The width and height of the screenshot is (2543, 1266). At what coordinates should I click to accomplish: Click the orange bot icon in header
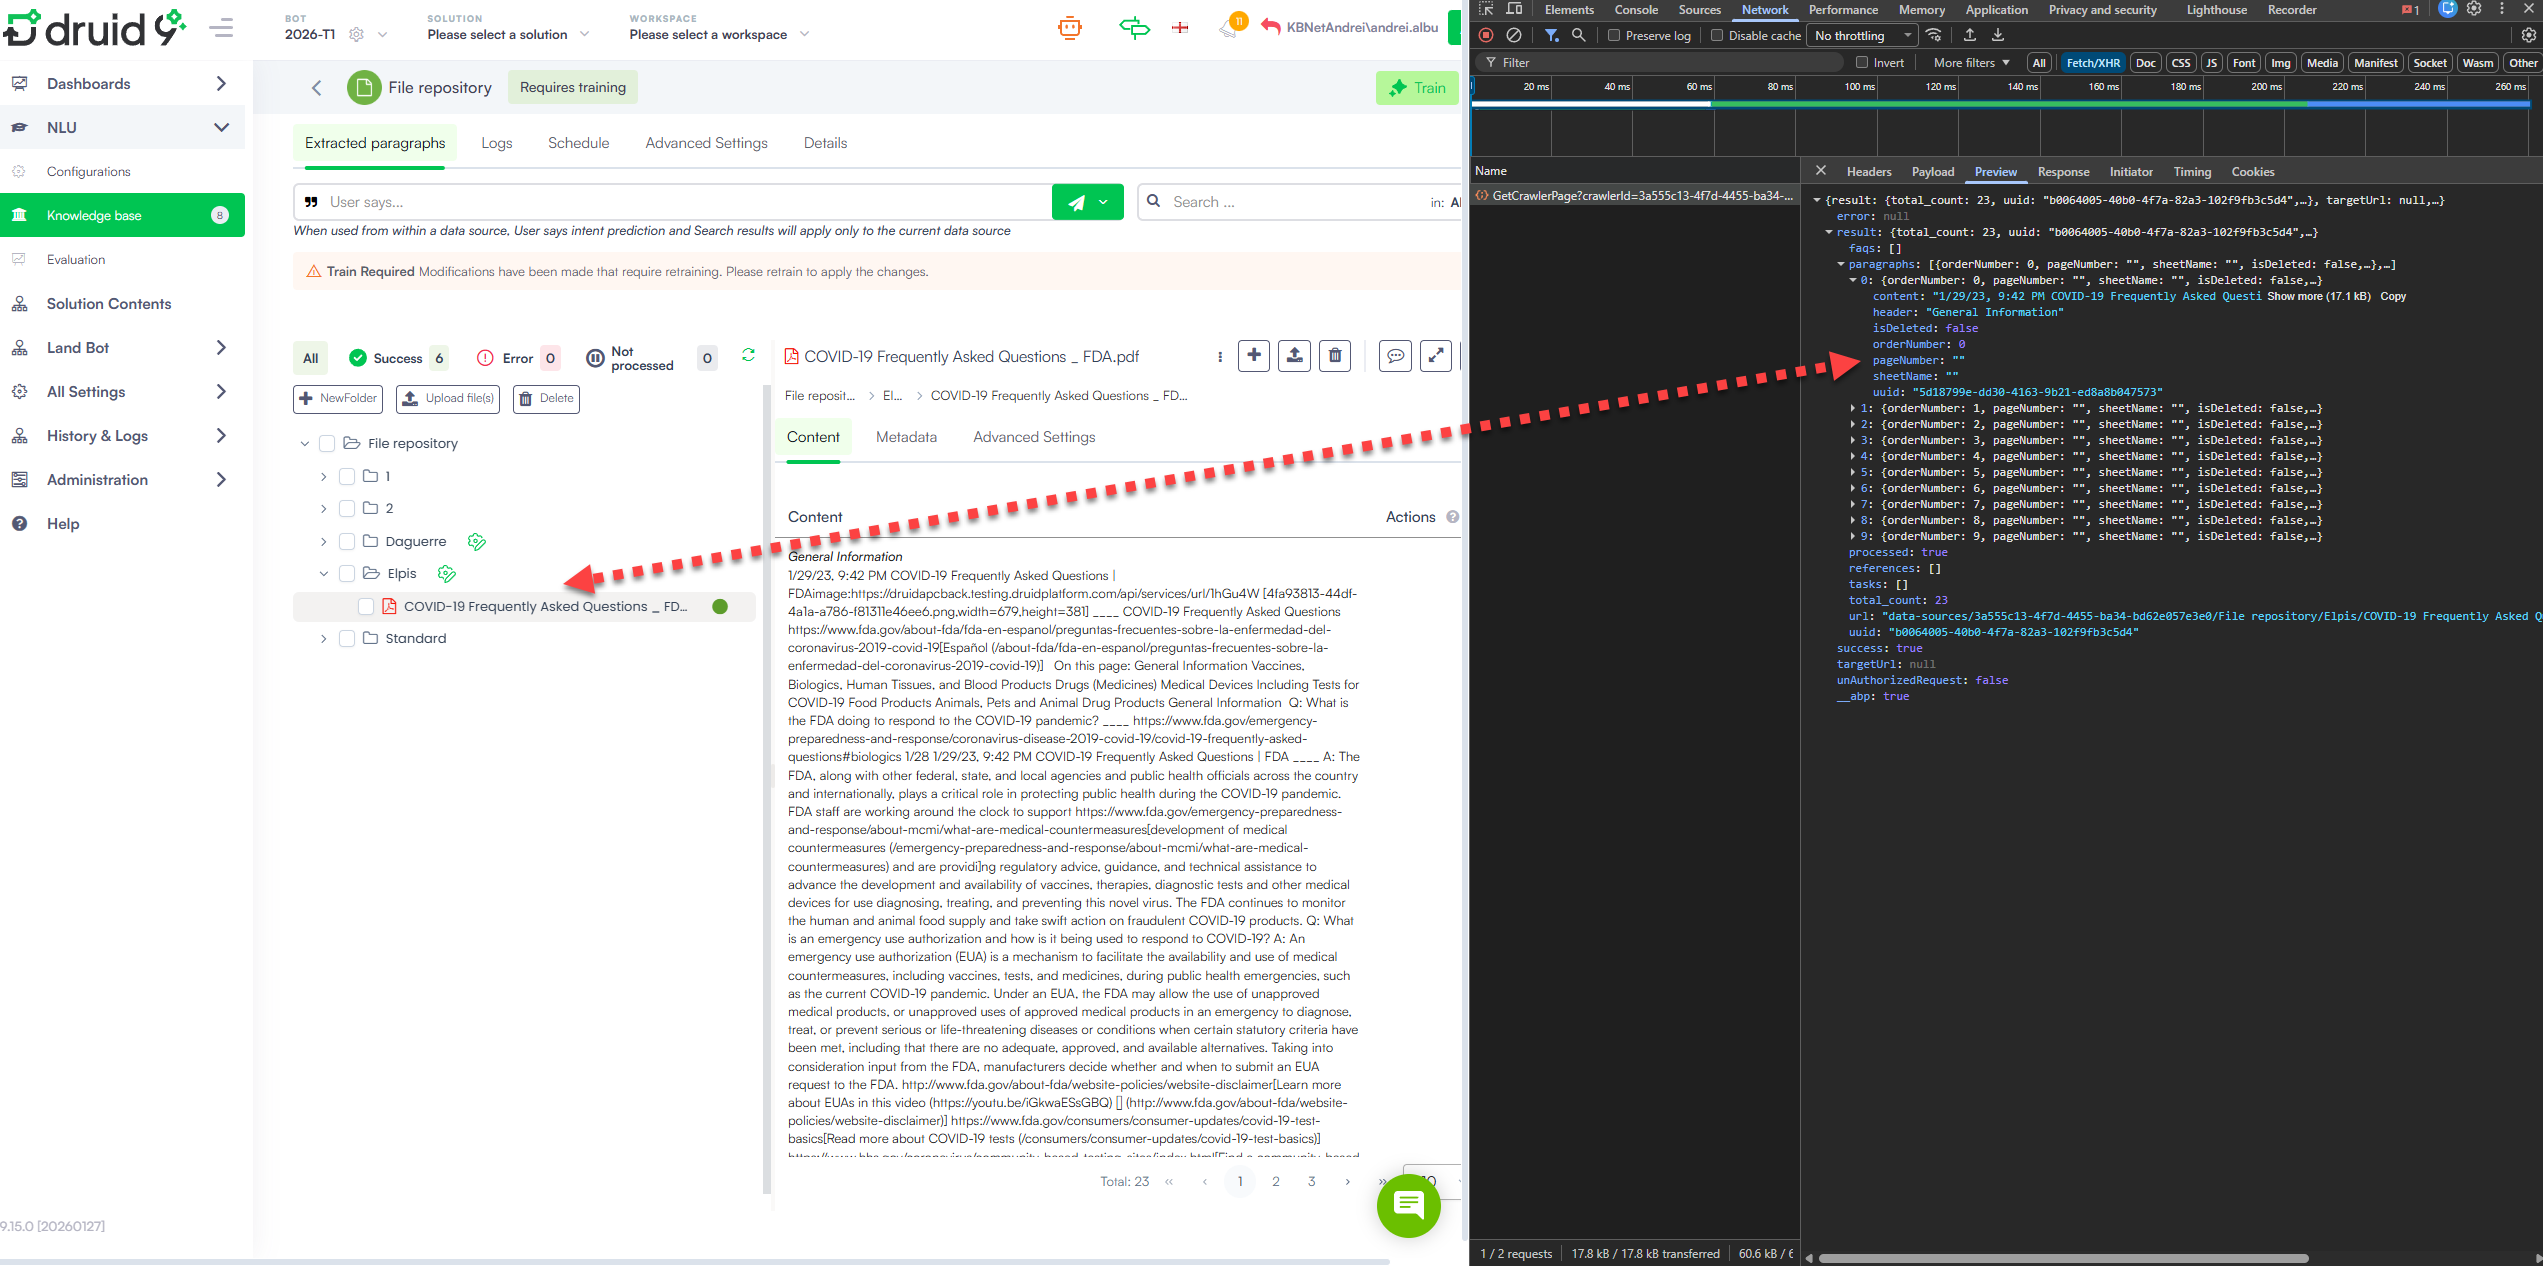click(x=1070, y=28)
